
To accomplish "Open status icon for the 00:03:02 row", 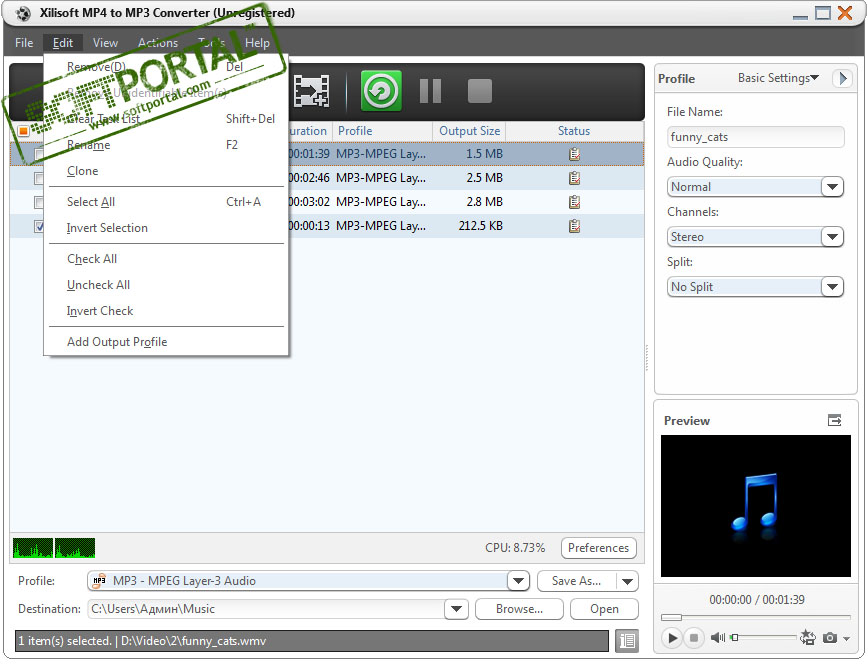I will 575,202.
